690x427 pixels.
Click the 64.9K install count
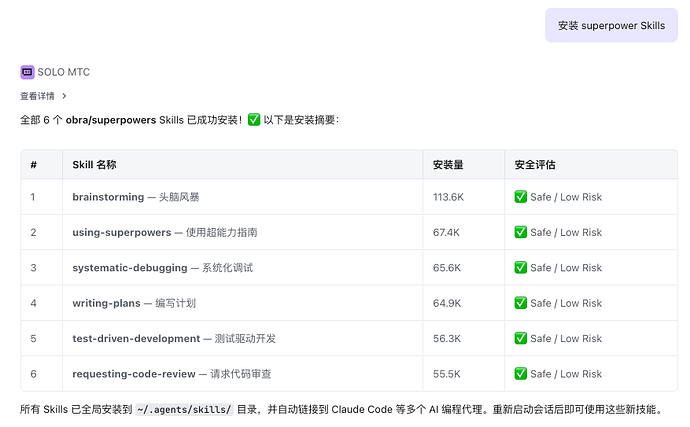[447, 303]
